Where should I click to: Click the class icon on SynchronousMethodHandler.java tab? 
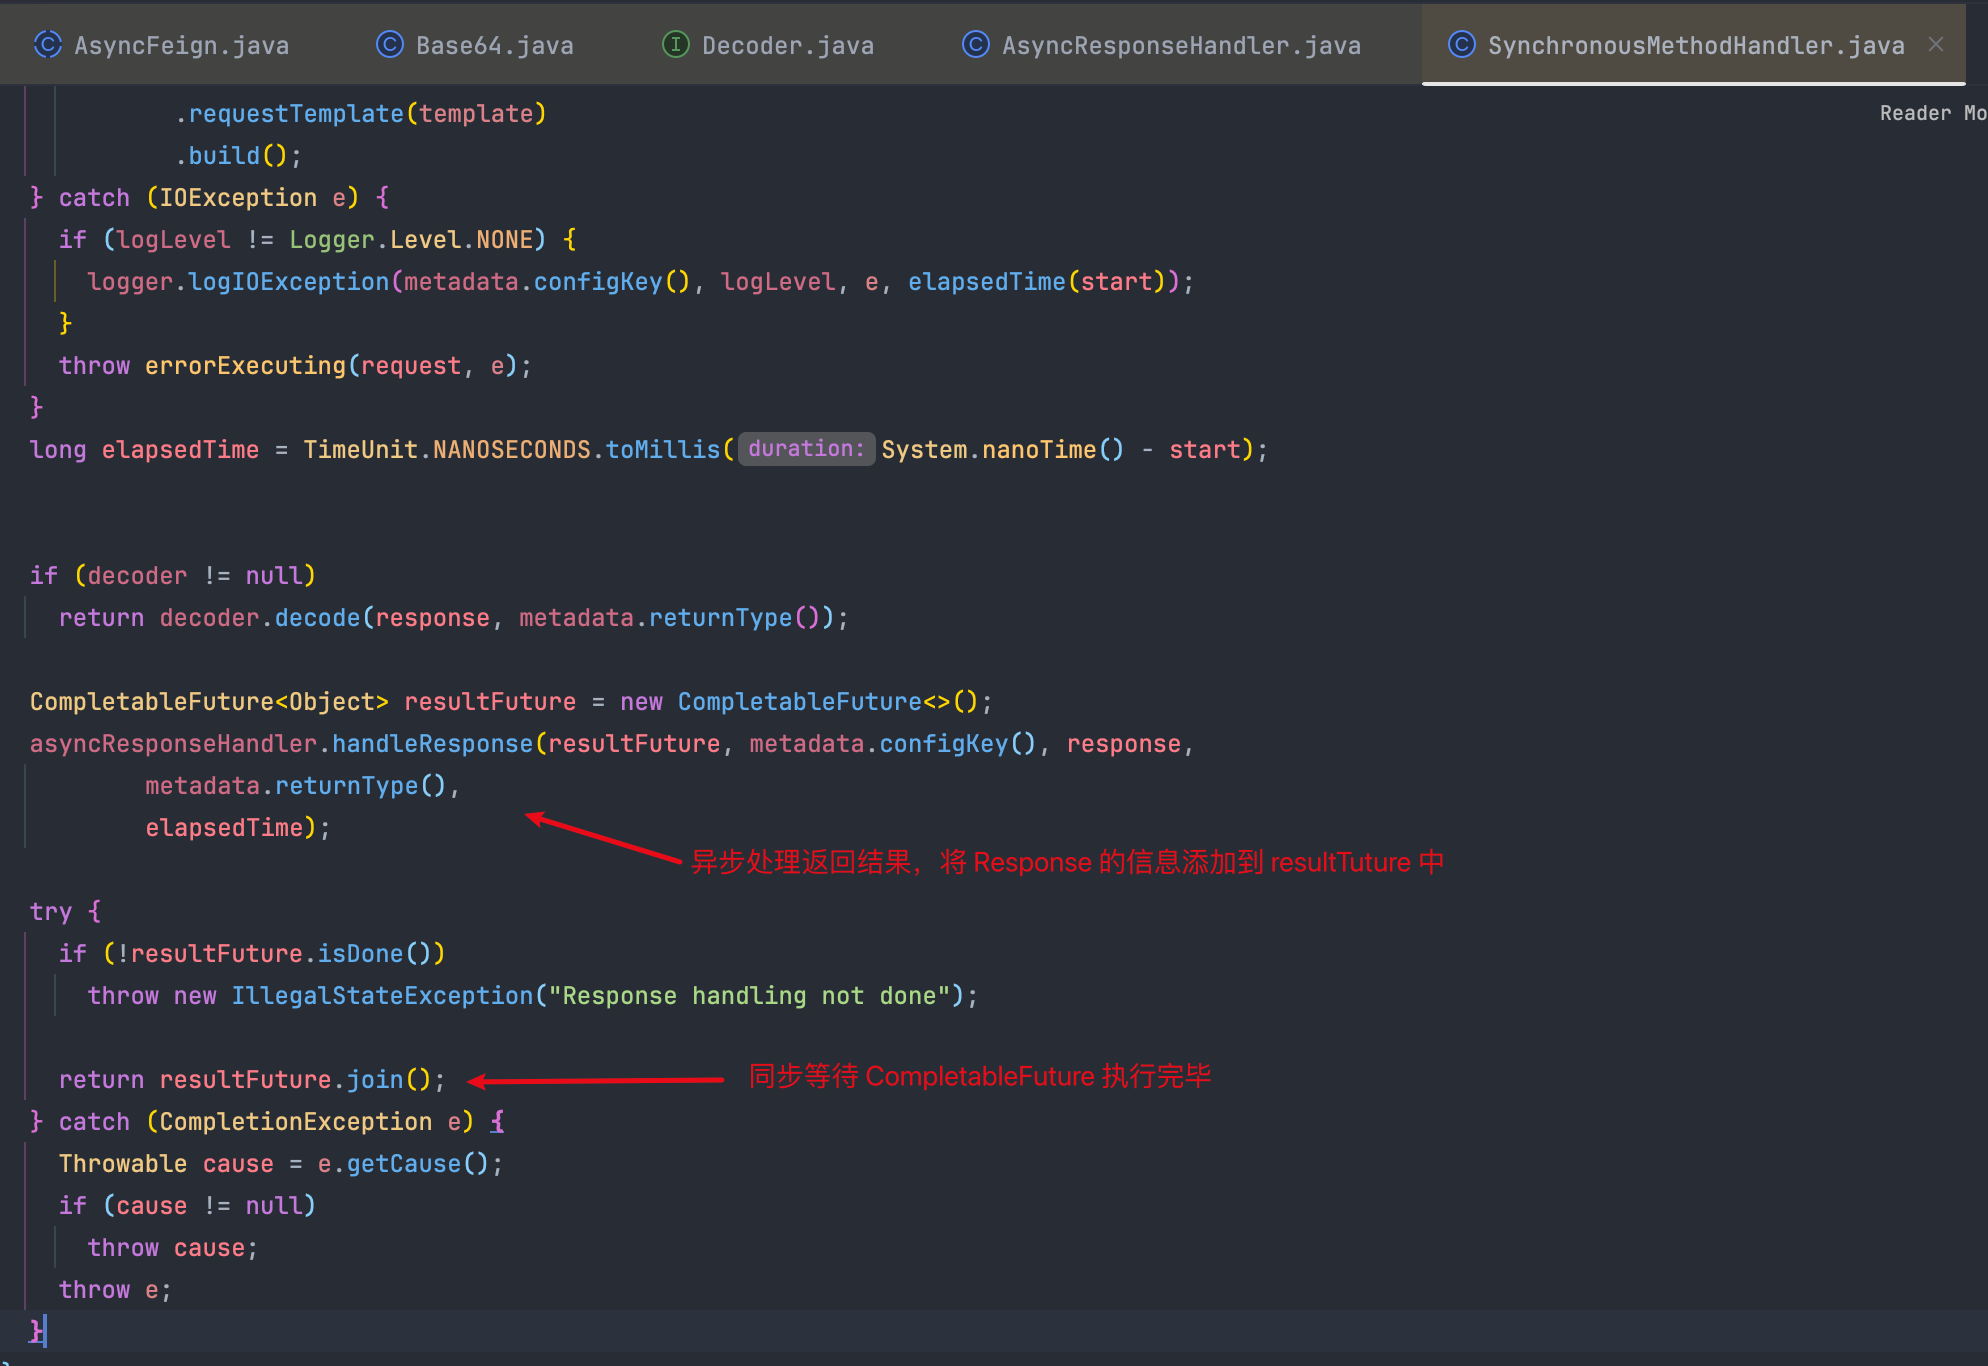tap(1461, 44)
